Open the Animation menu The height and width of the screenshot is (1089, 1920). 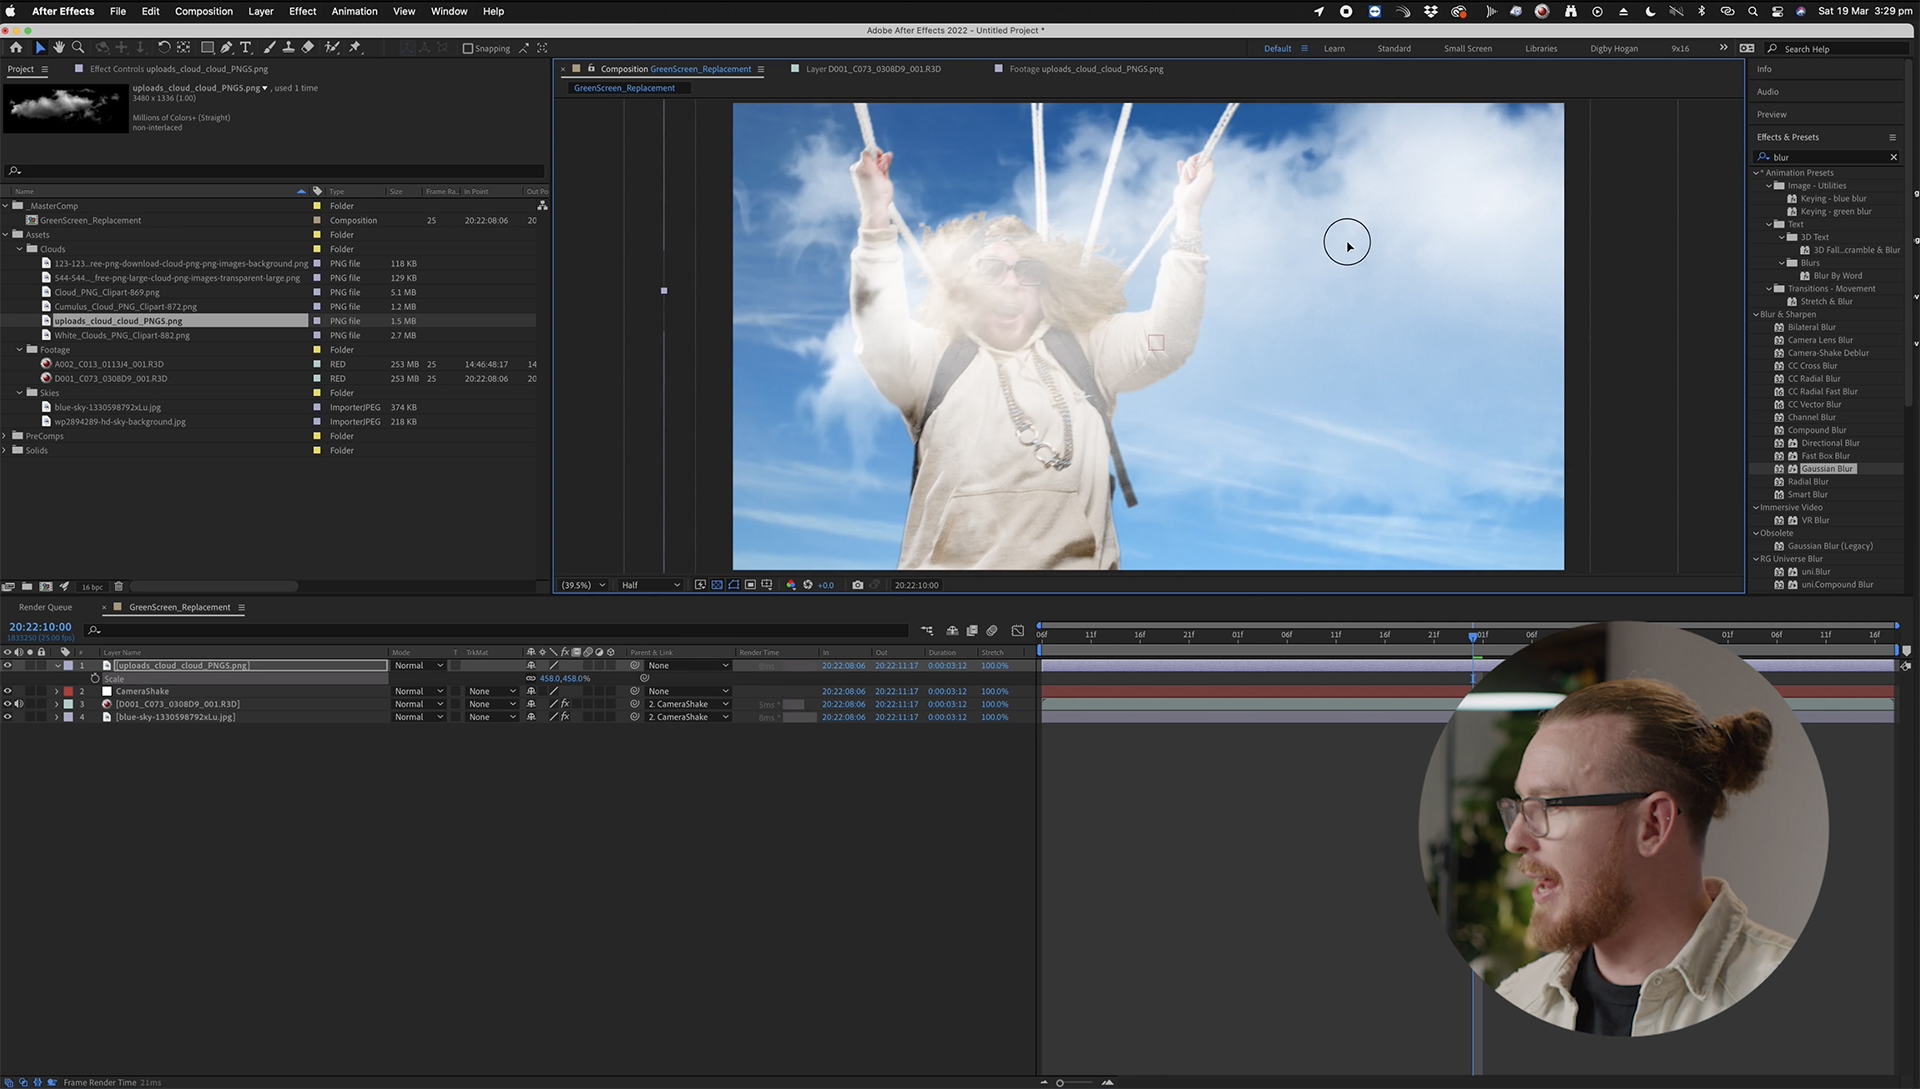click(x=354, y=11)
